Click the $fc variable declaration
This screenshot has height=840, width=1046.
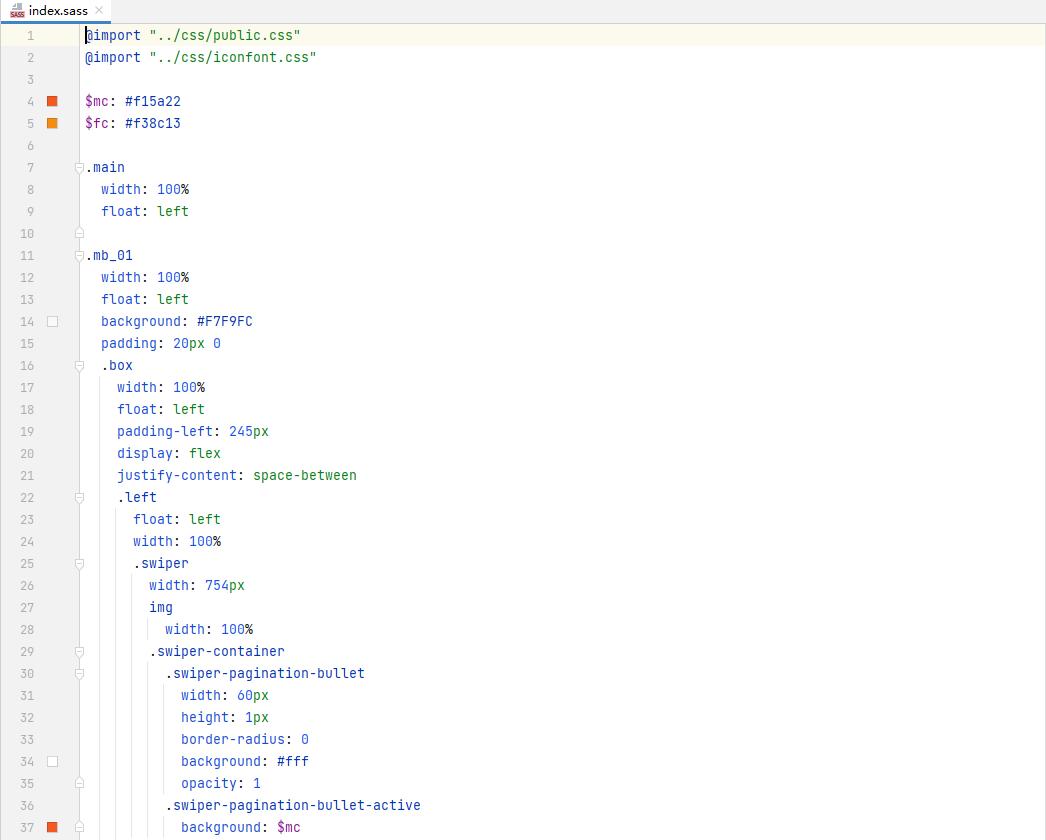97,123
